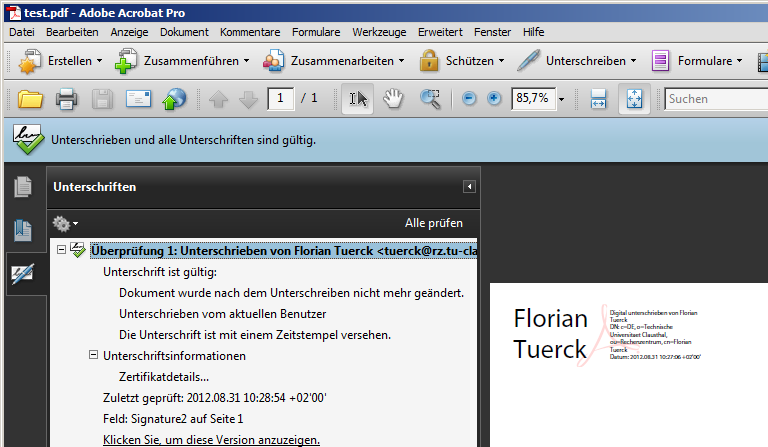Viewport: 768px width, 447px height.
Task: Click the marquee zoom magnifier tool
Action: [x=430, y=99]
